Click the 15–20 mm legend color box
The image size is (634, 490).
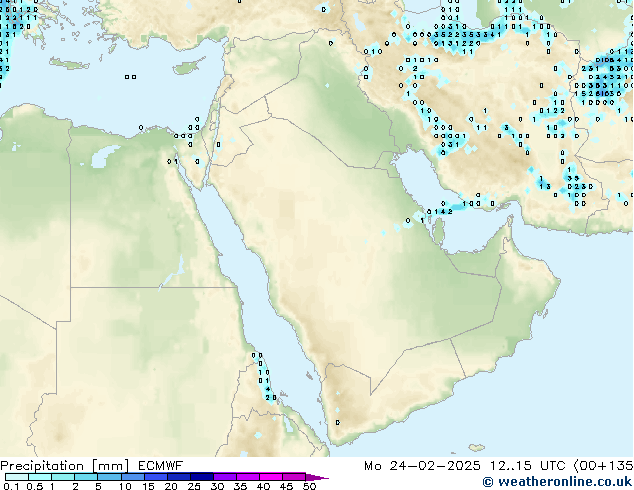(156, 477)
